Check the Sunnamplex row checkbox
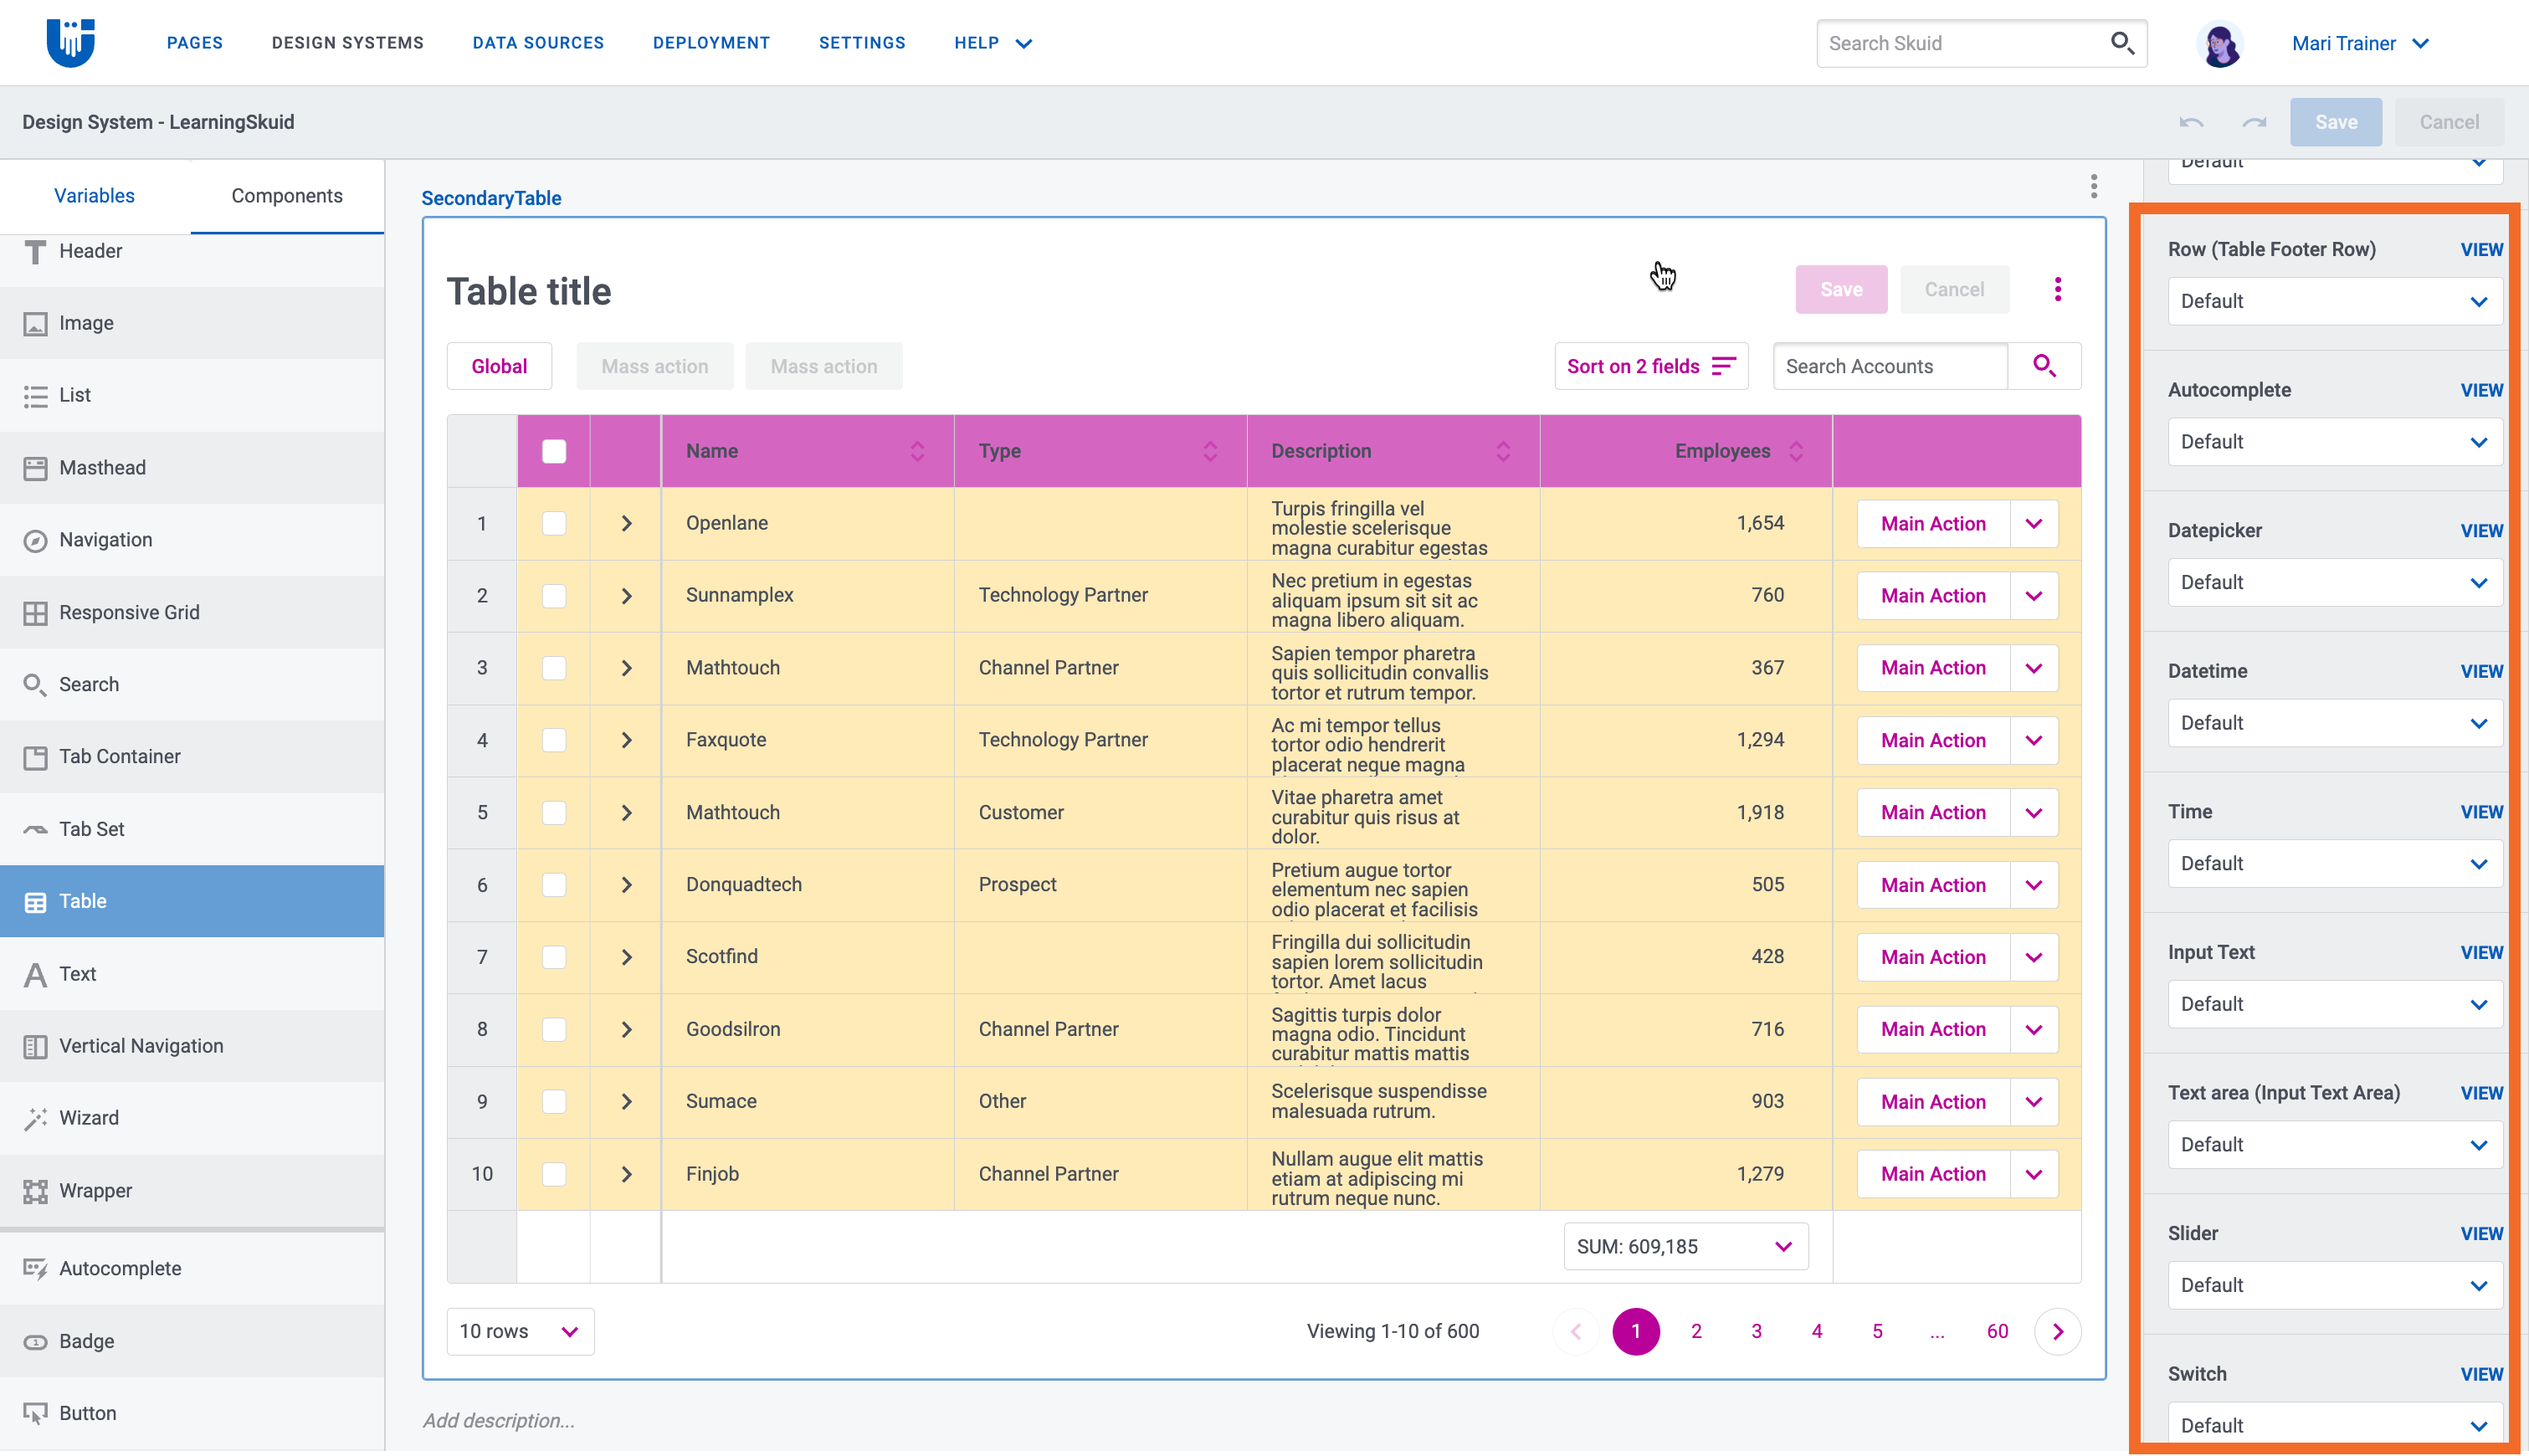2529x1456 pixels. click(x=554, y=596)
